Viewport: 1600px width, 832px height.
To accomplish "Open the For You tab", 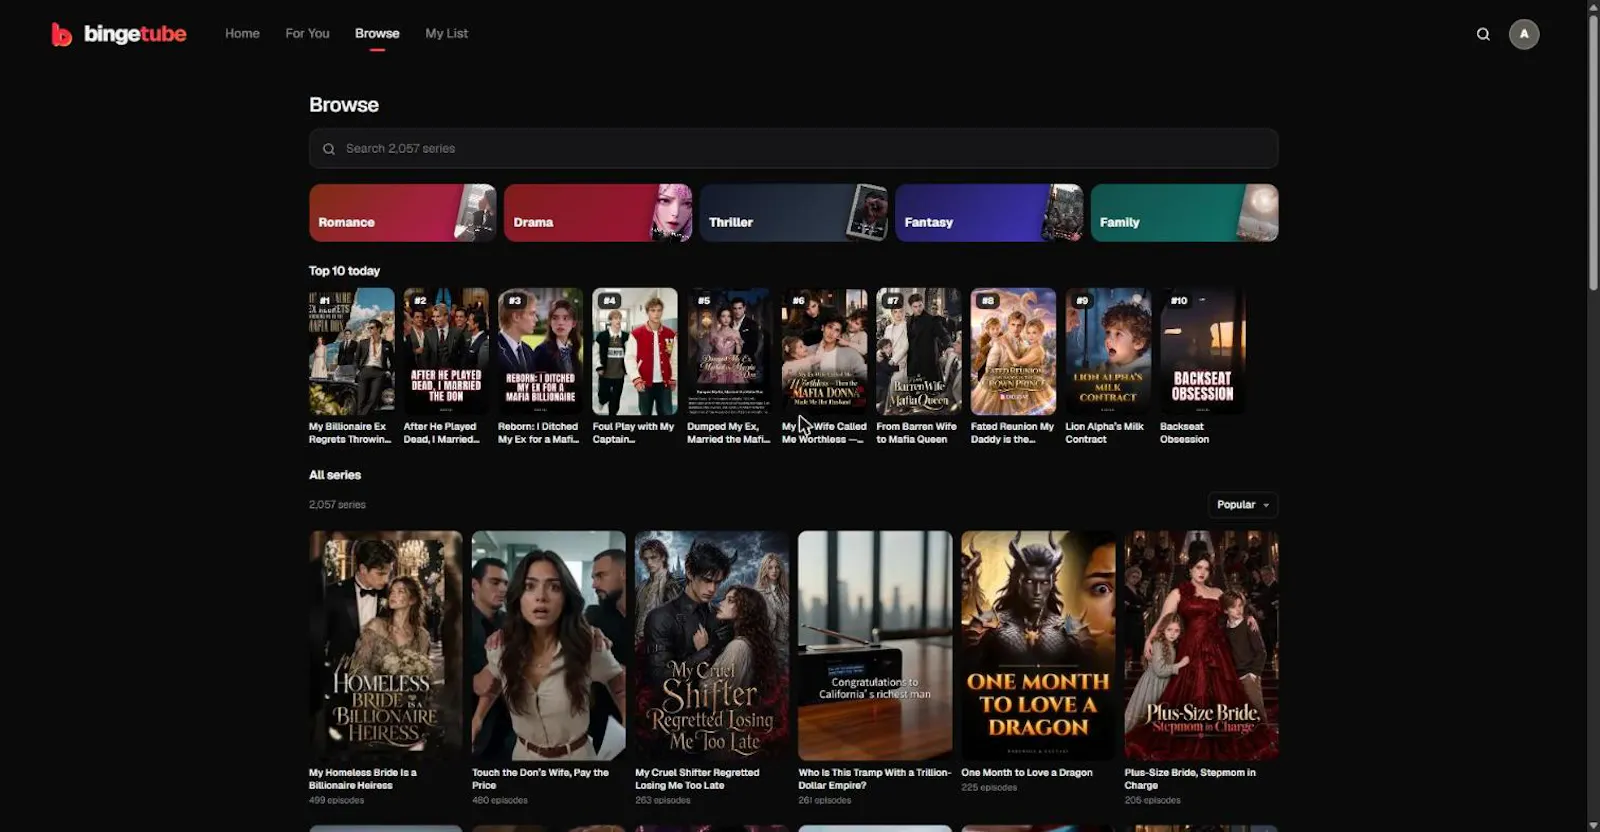I will click(307, 33).
